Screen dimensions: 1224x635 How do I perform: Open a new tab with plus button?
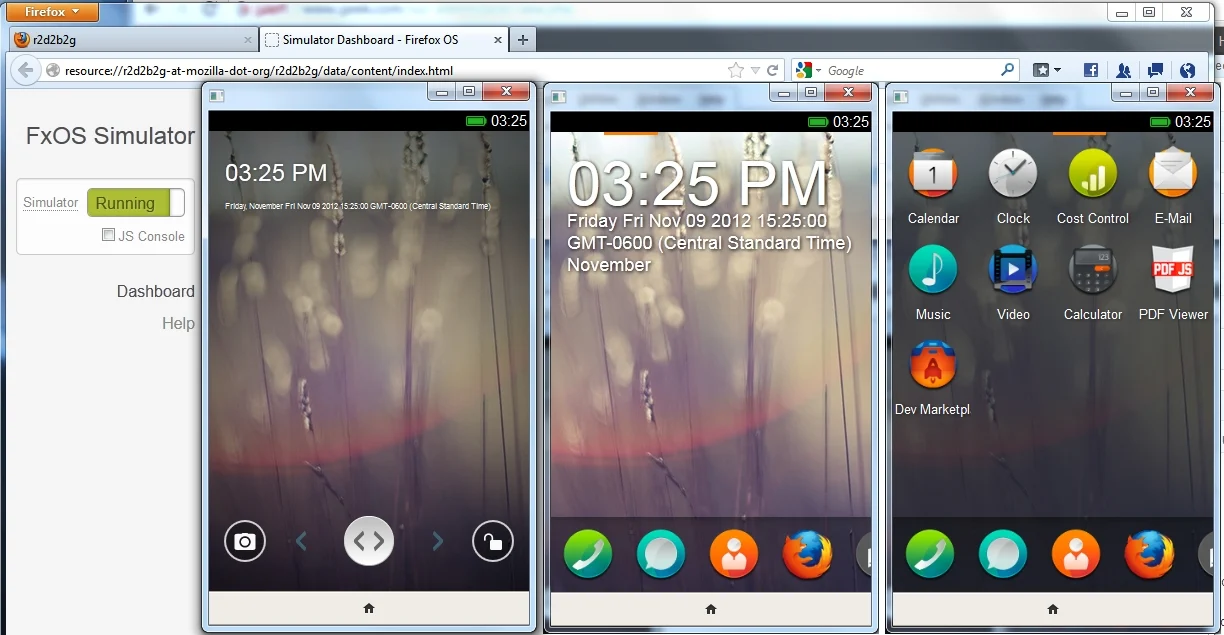point(523,40)
